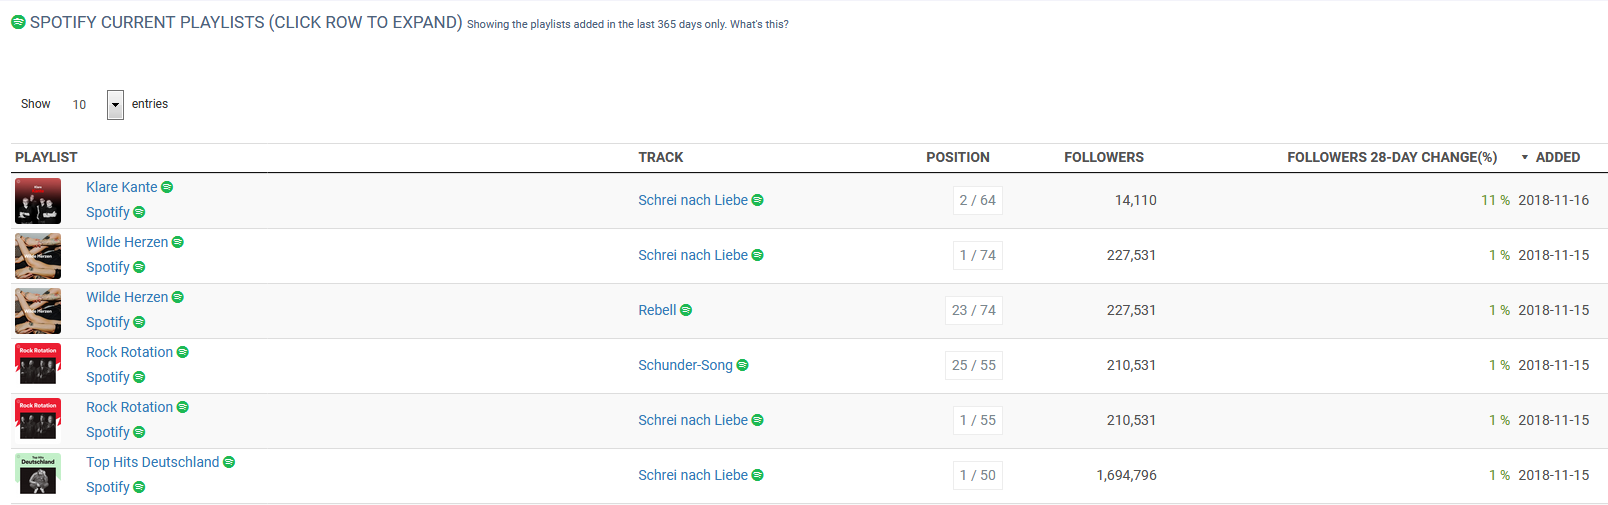Click Spotify icon beside Top Hits Deutschland
1608x505 pixels.
(229, 462)
